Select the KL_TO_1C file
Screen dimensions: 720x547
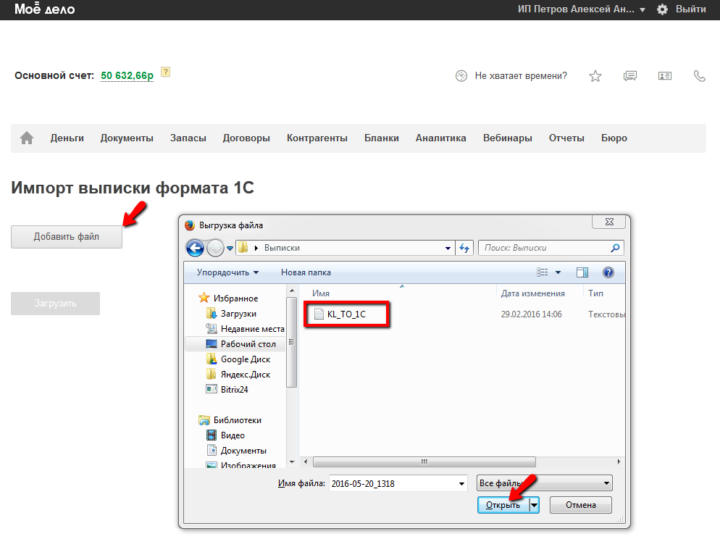click(x=346, y=314)
